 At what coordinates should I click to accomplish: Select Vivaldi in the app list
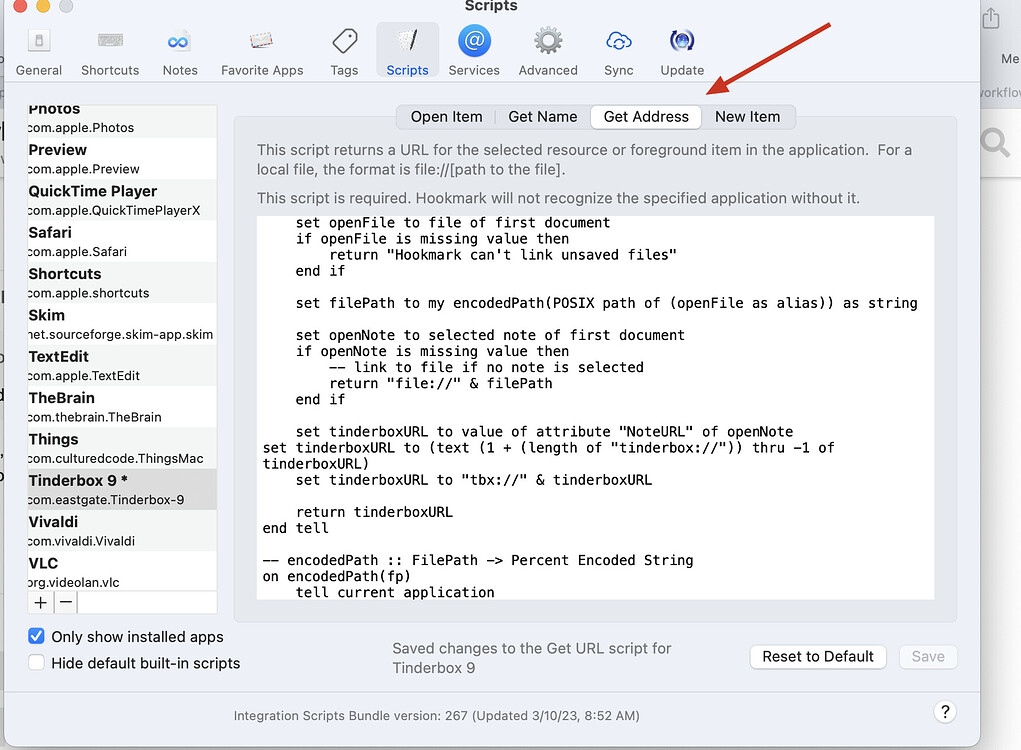pyautogui.click(x=122, y=531)
